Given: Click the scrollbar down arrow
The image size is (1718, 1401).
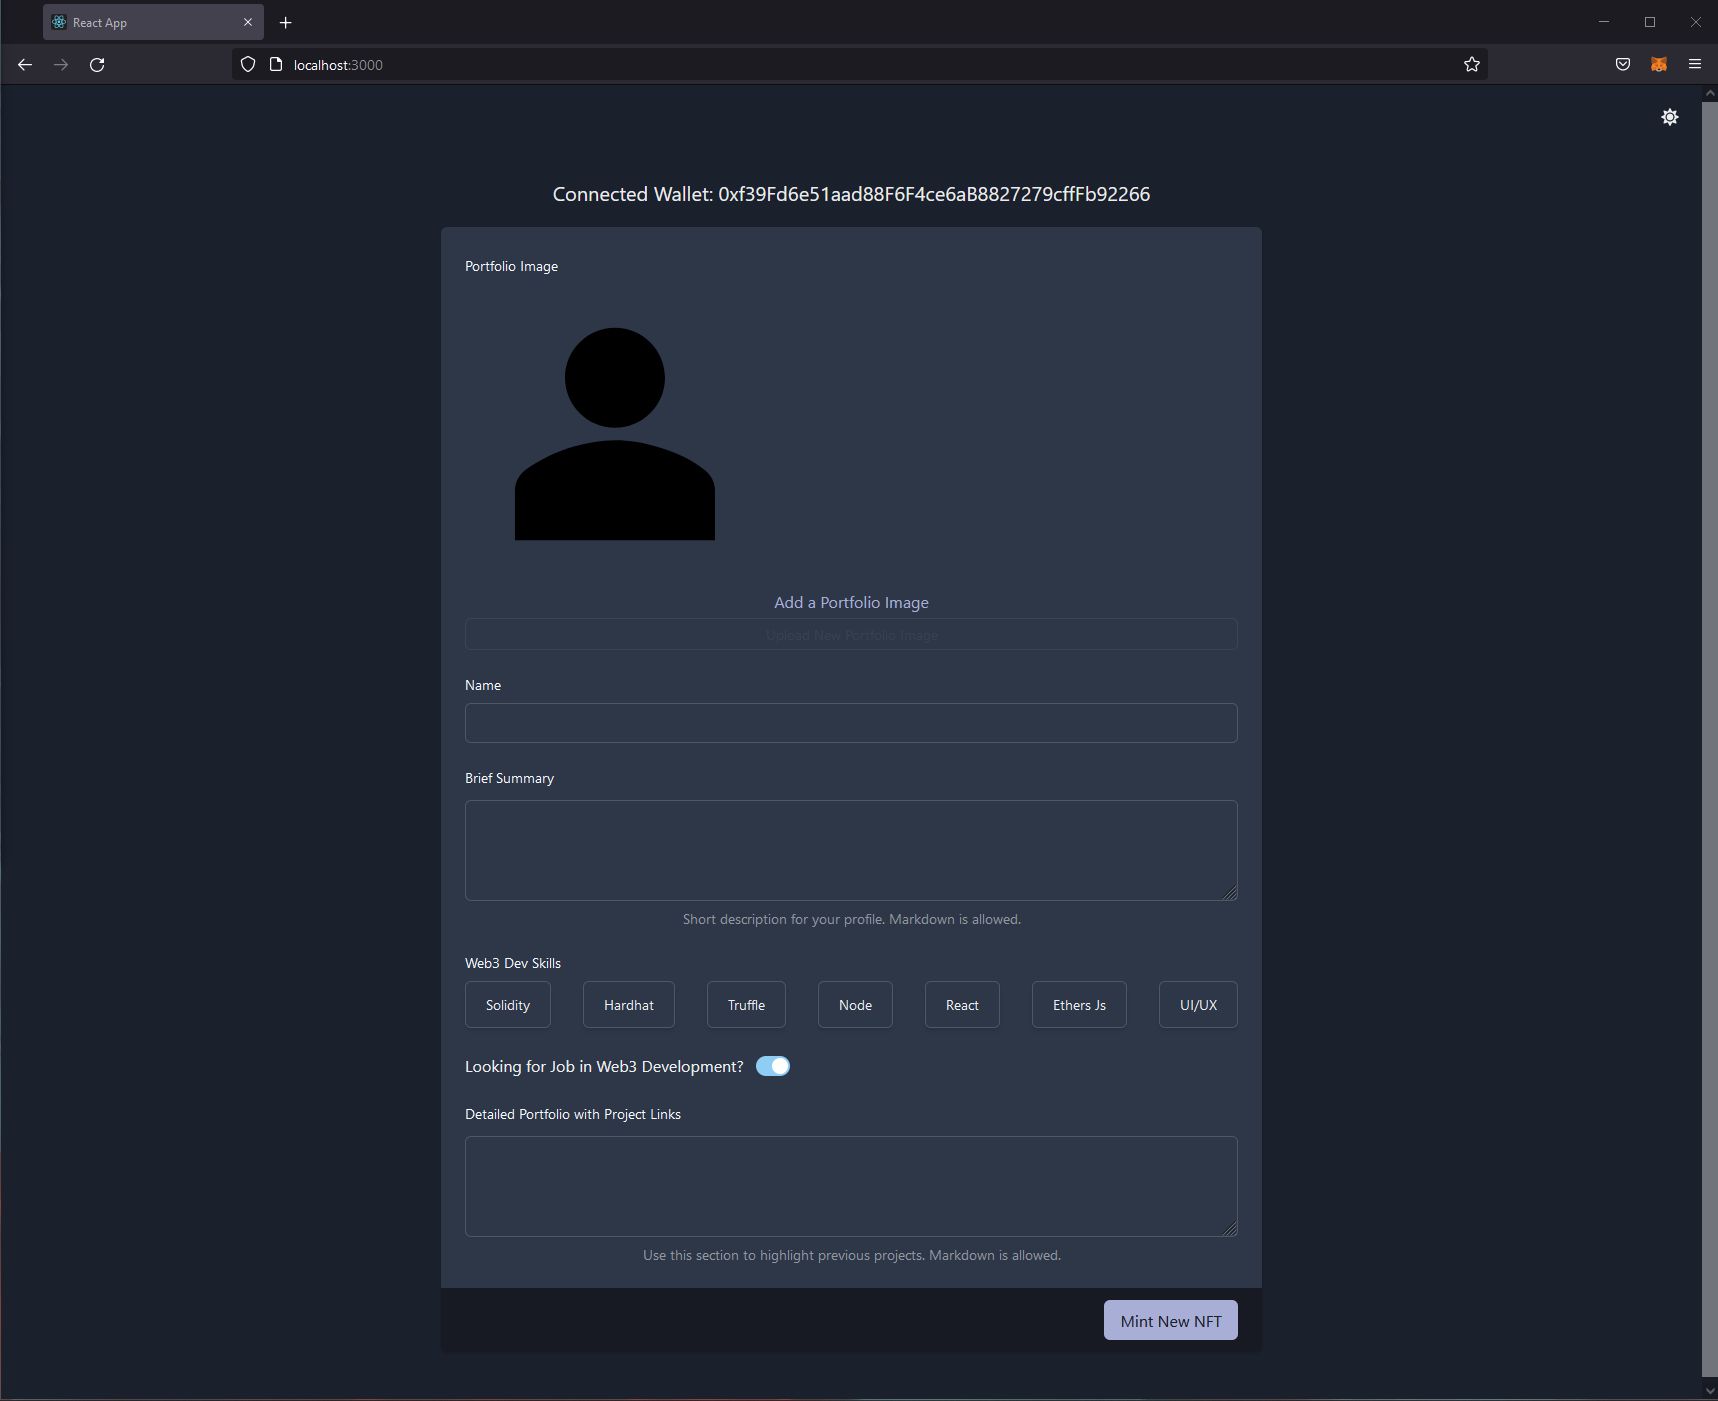Looking at the screenshot, I should pyautogui.click(x=1708, y=1390).
